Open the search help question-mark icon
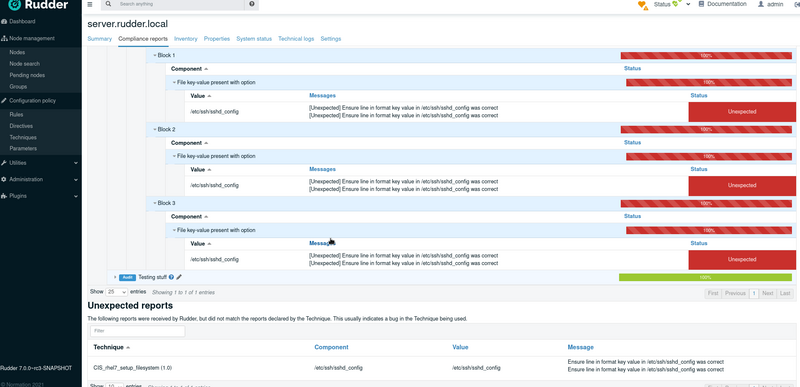800x387 pixels. pos(252,4)
